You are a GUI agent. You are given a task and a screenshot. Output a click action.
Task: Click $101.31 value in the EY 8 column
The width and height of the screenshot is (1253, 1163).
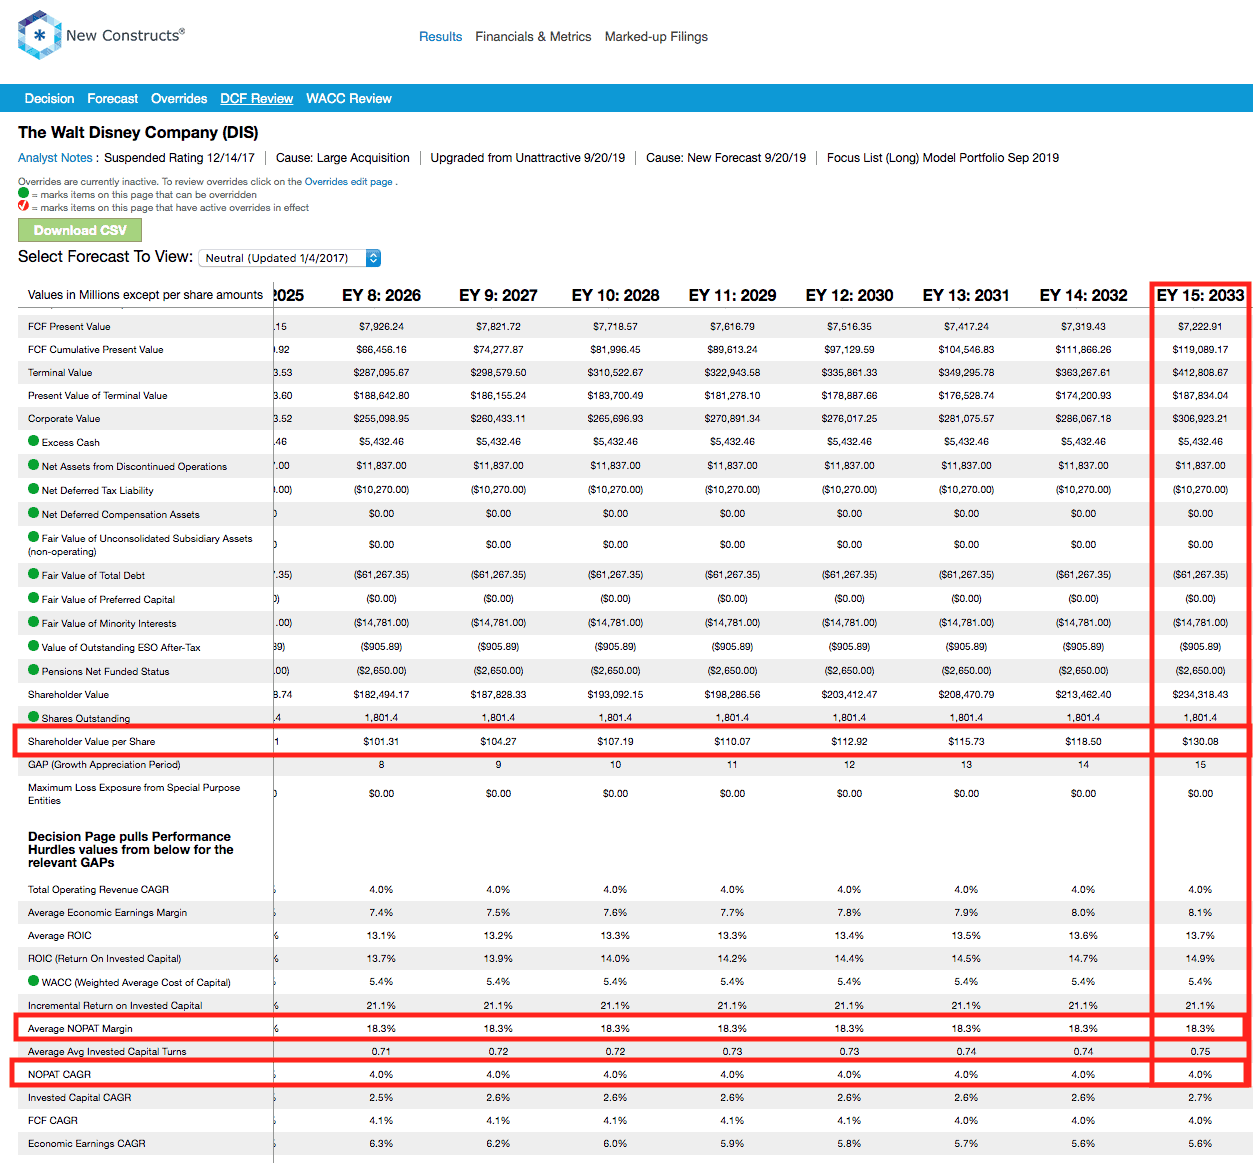pyautogui.click(x=381, y=742)
